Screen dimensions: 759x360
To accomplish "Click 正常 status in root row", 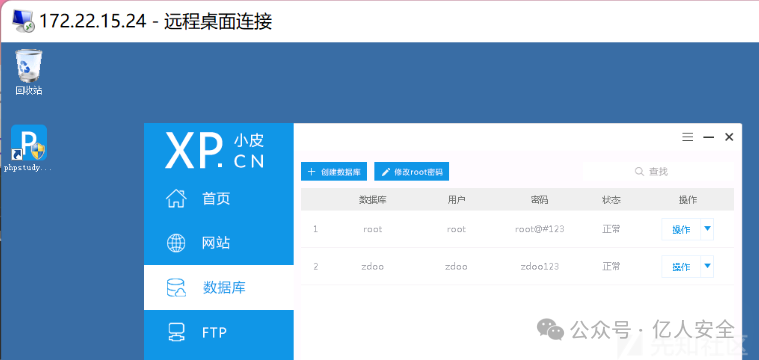I will coord(611,229).
